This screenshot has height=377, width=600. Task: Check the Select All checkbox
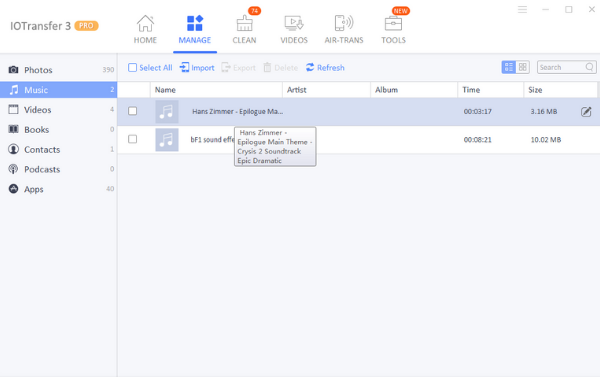coord(132,68)
